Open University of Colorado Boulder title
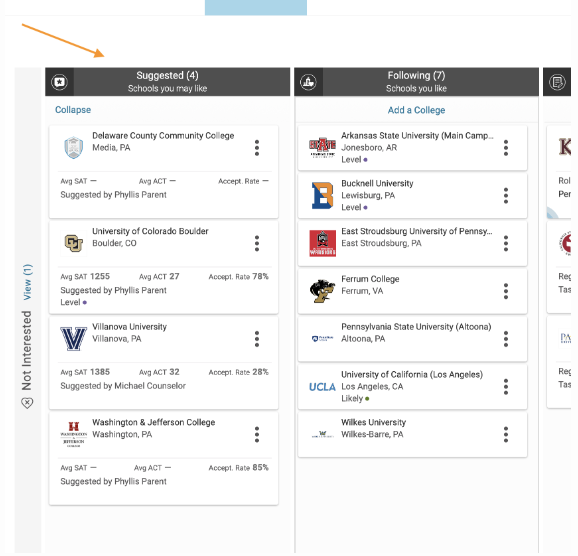The width and height of the screenshot is (578, 556). [150, 231]
